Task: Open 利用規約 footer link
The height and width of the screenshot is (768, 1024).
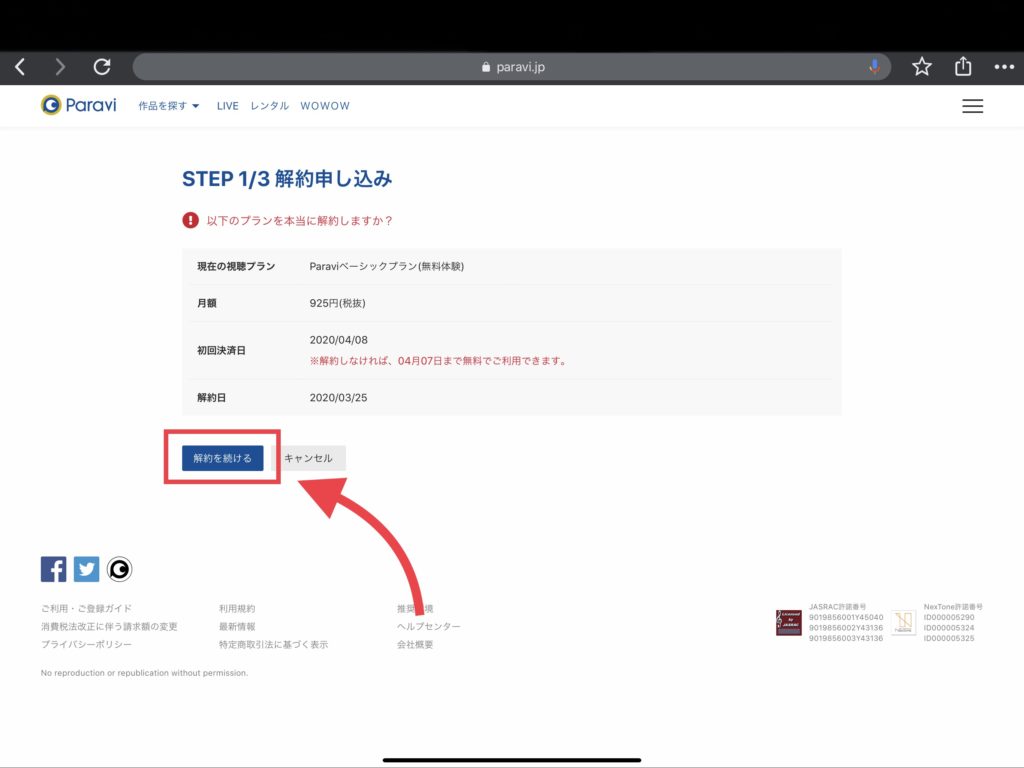Action: pos(237,608)
